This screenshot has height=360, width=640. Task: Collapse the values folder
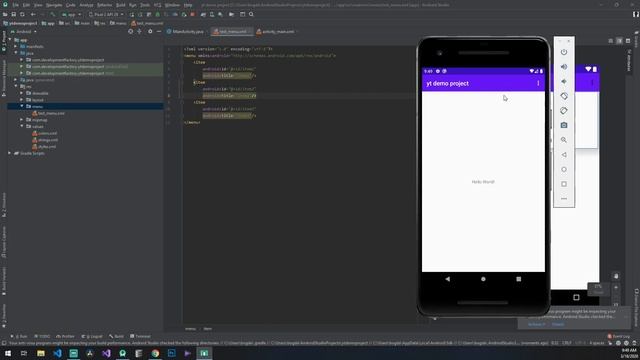[x=22, y=126]
